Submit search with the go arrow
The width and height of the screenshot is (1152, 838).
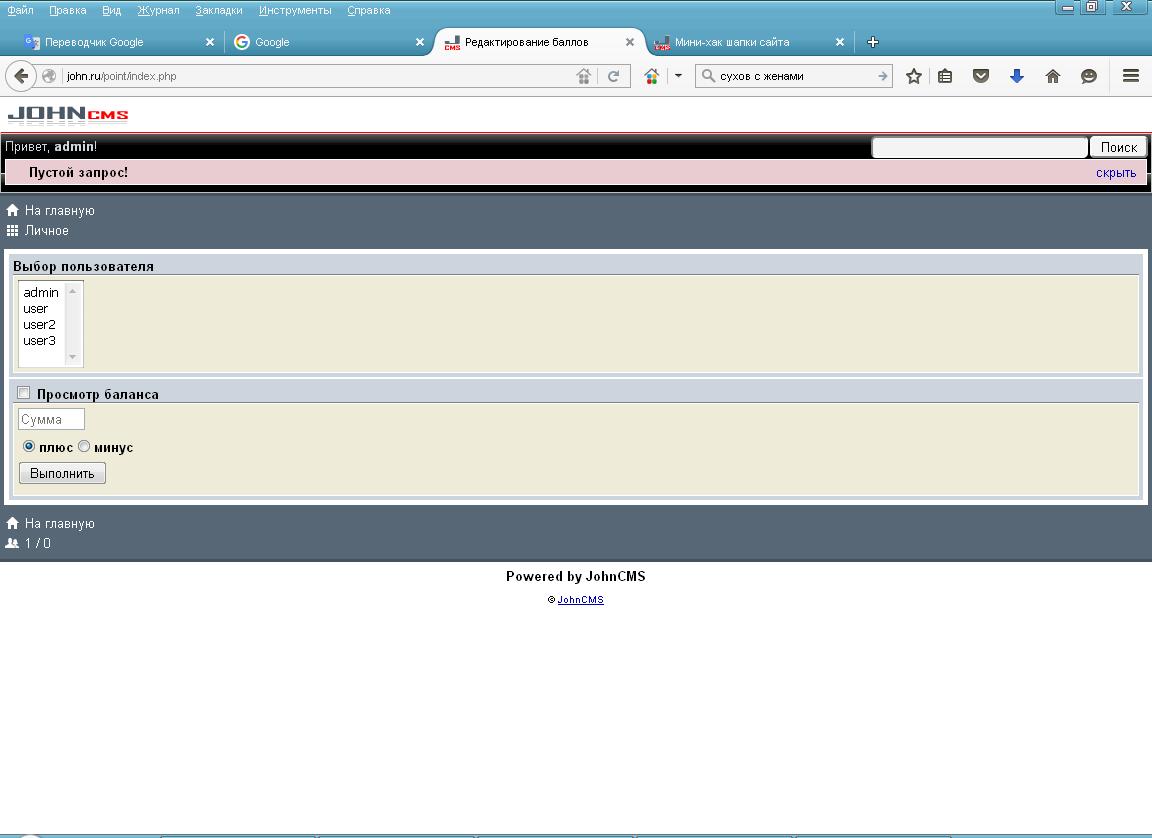[x=882, y=76]
